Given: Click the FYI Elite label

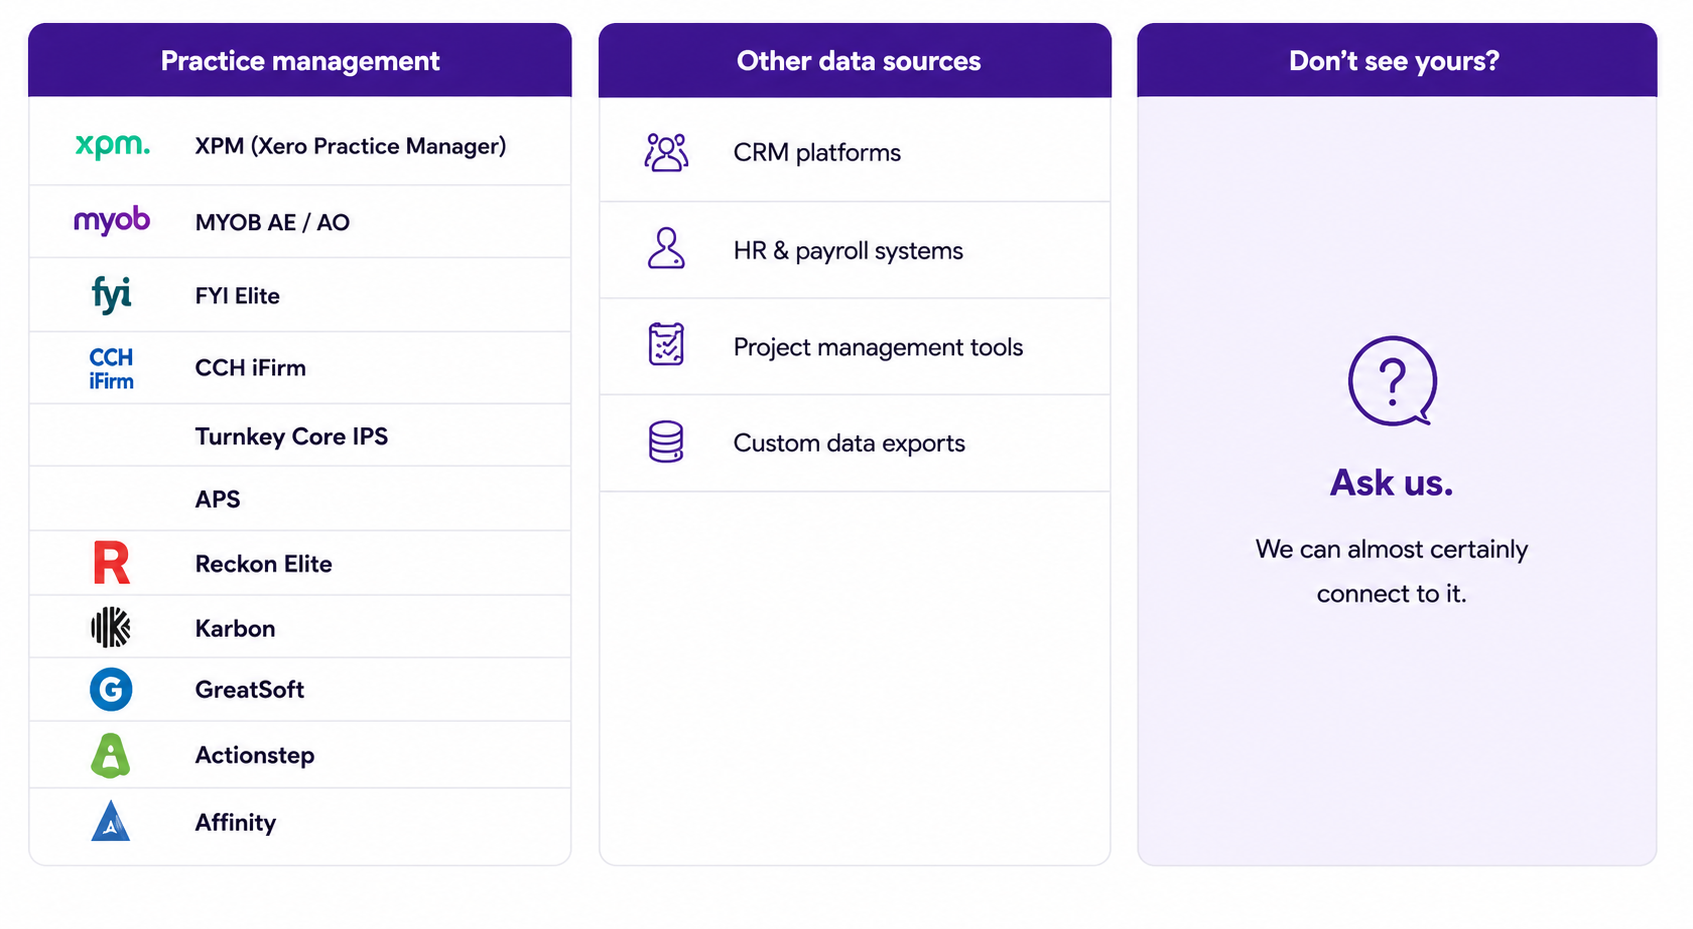Looking at the screenshot, I should tap(237, 296).
